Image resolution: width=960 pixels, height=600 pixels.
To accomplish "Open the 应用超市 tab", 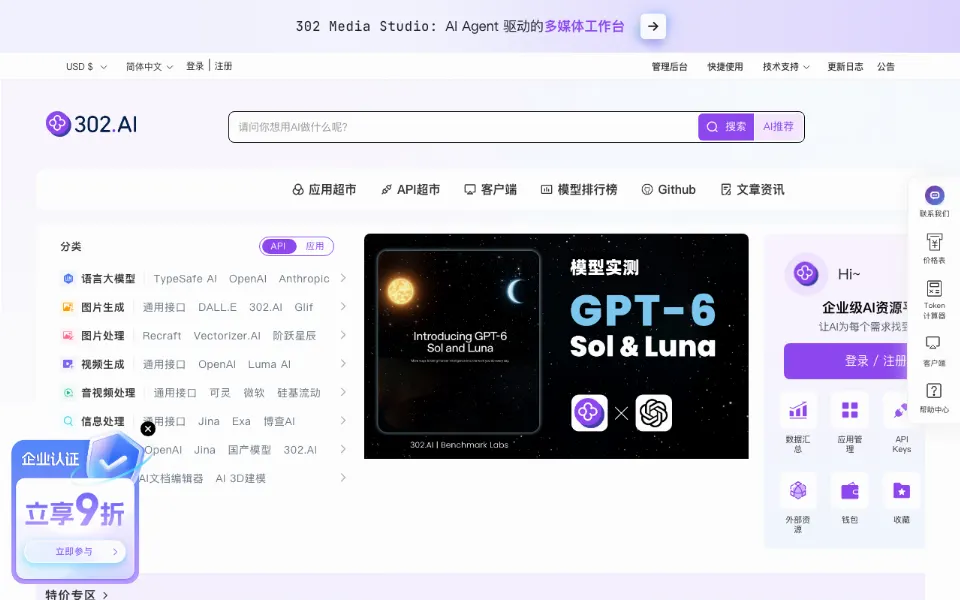I will pyautogui.click(x=324, y=190).
